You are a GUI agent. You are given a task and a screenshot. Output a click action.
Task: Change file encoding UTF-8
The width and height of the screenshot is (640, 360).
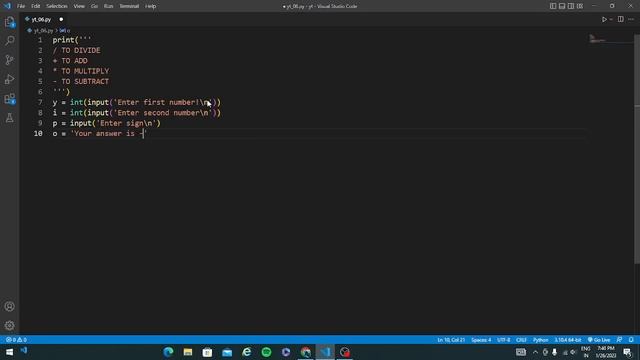pos(504,340)
